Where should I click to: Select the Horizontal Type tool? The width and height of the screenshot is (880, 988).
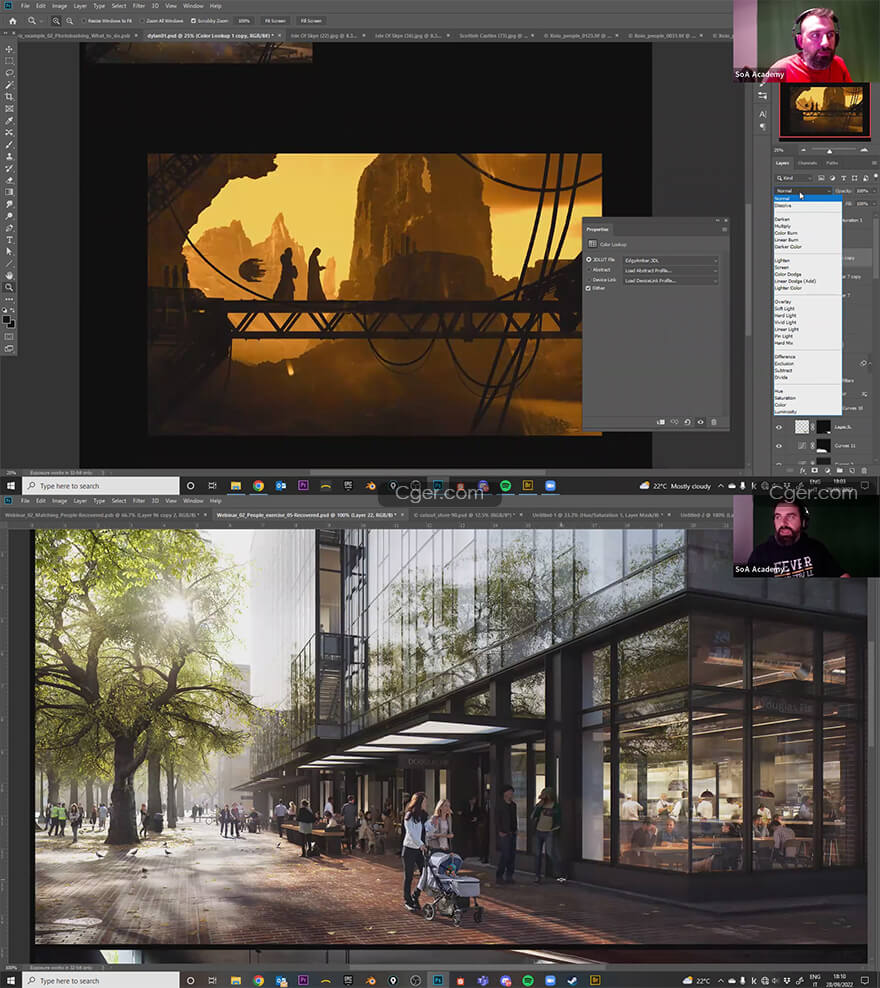(x=9, y=240)
